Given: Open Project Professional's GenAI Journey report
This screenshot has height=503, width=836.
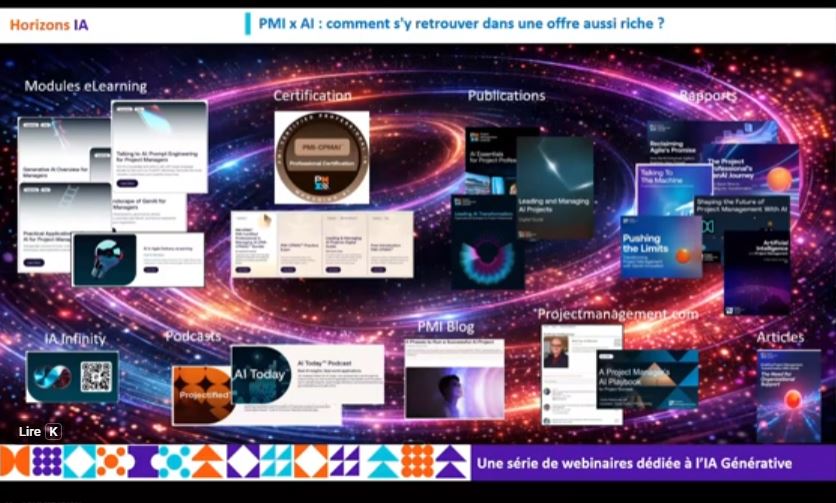Looking at the screenshot, I should 752,169.
